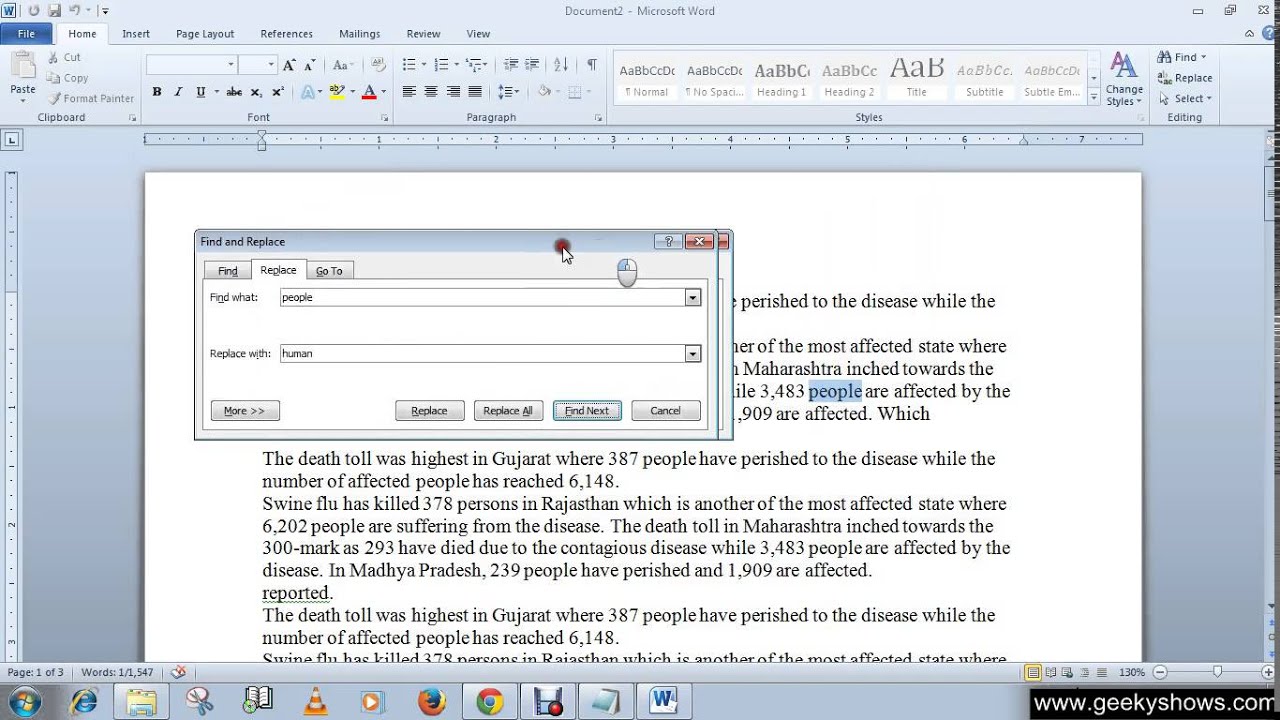The height and width of the screenshot is (720, 1280).
Task: Open VLC media player from taskbar
Action: pos(315,701)
